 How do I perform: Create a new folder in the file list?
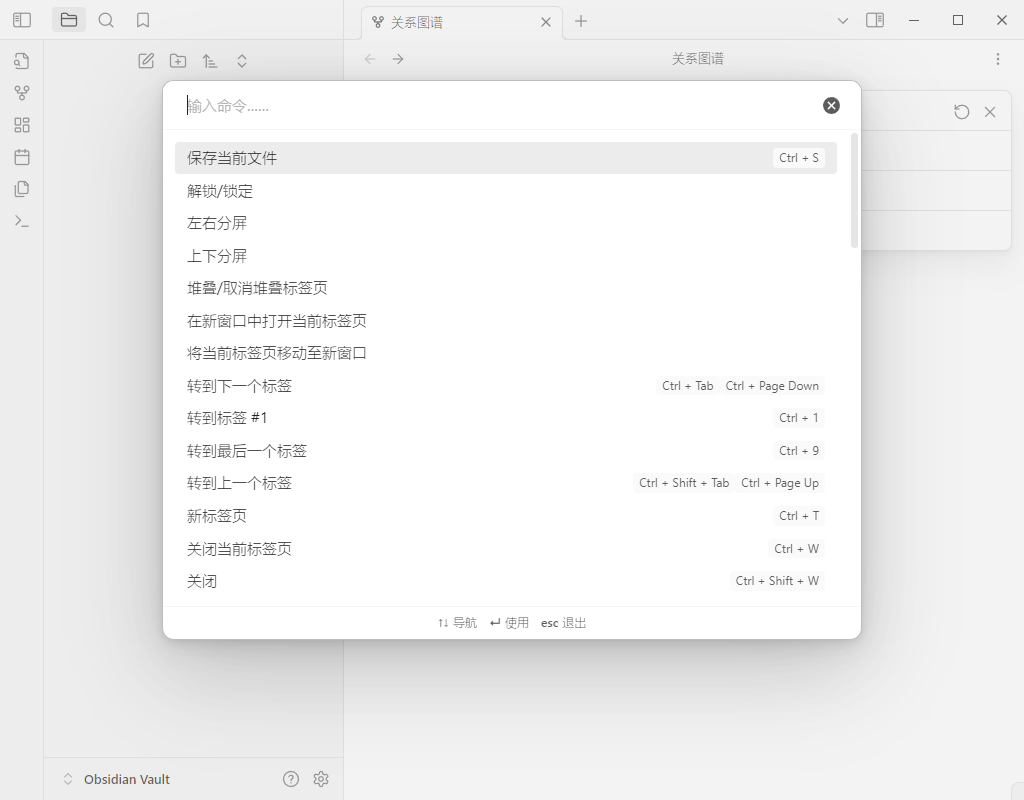click(x=177, y=60)
